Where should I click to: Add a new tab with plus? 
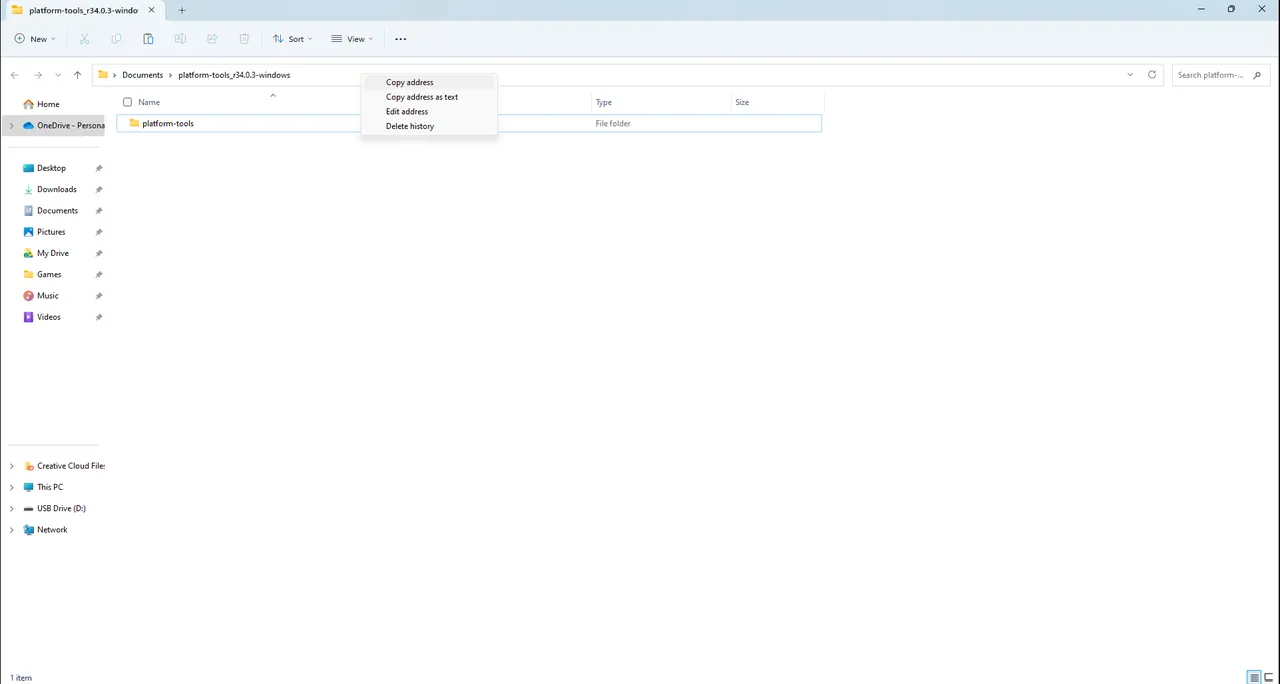[x=182, y=10]
